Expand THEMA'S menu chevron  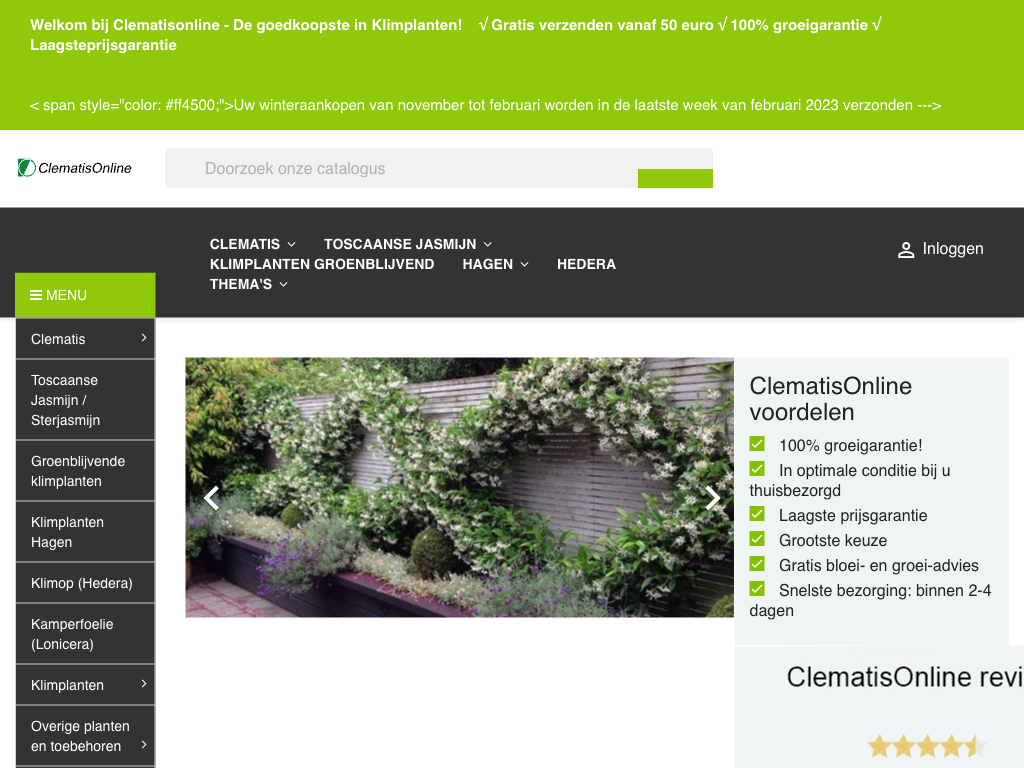click(x=283, y=284)
